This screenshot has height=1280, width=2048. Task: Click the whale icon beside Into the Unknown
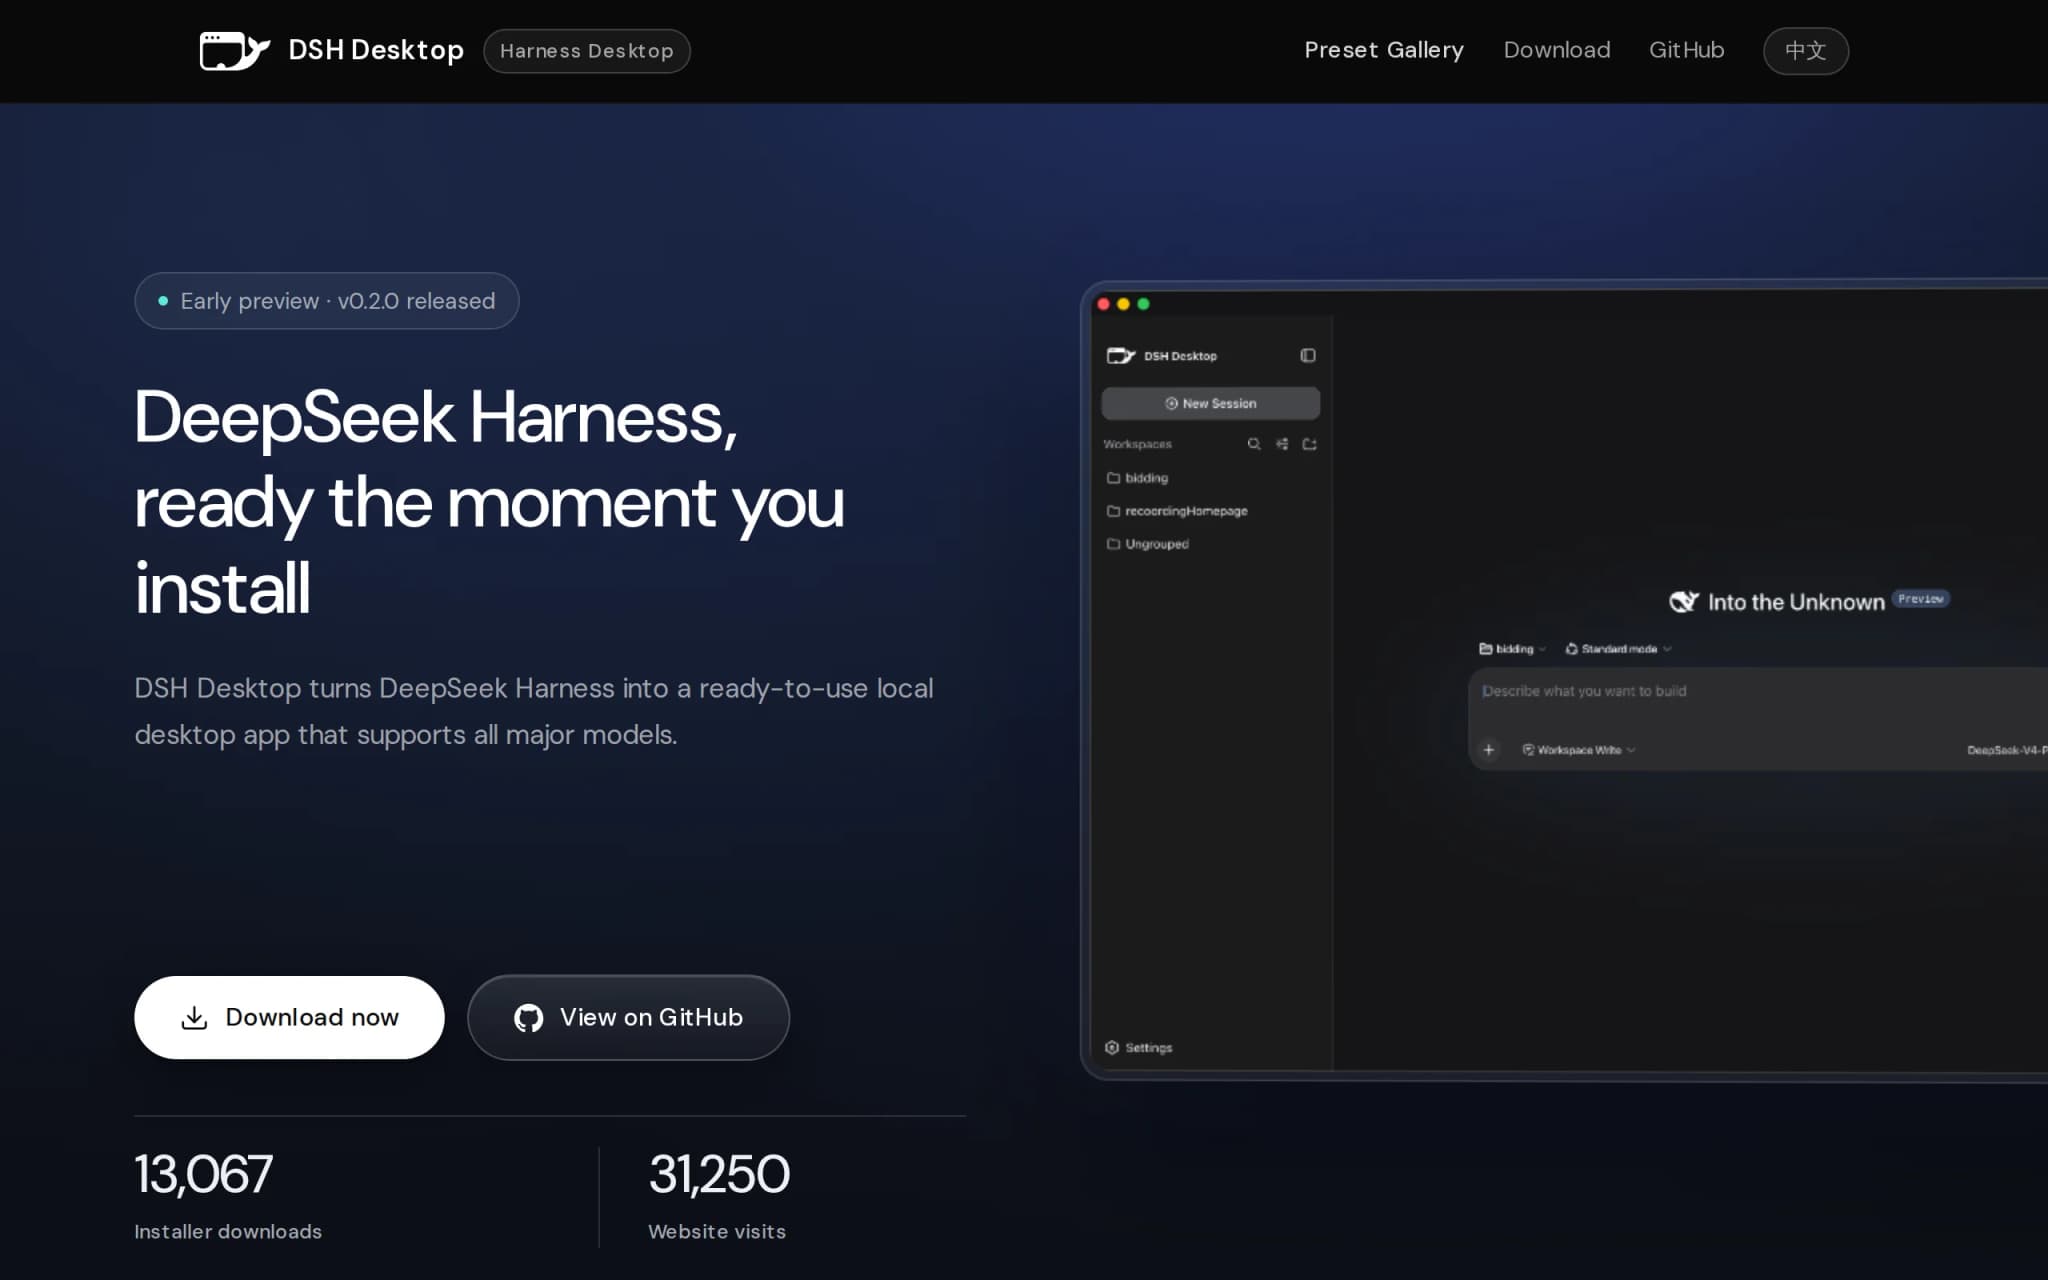coord(1684,601)
